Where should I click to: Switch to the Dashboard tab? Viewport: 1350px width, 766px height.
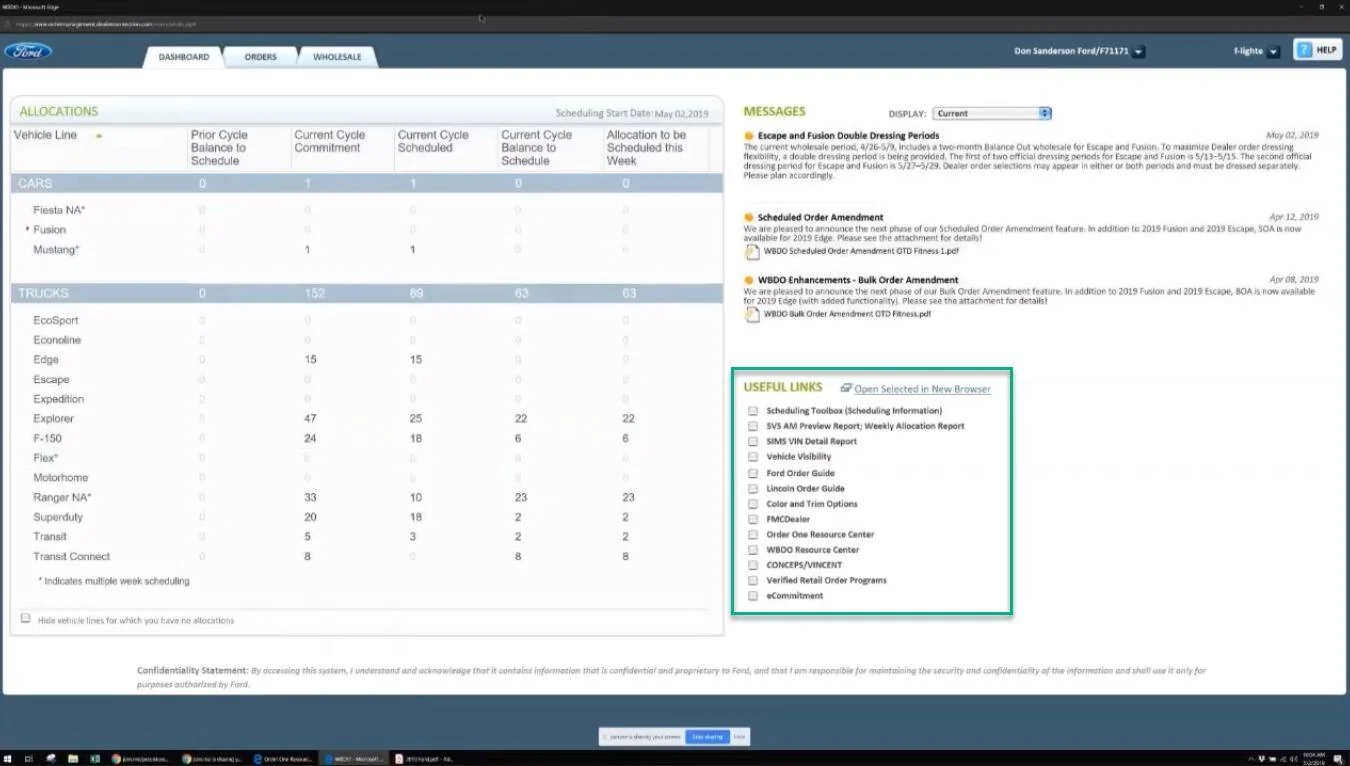[184, 57]
